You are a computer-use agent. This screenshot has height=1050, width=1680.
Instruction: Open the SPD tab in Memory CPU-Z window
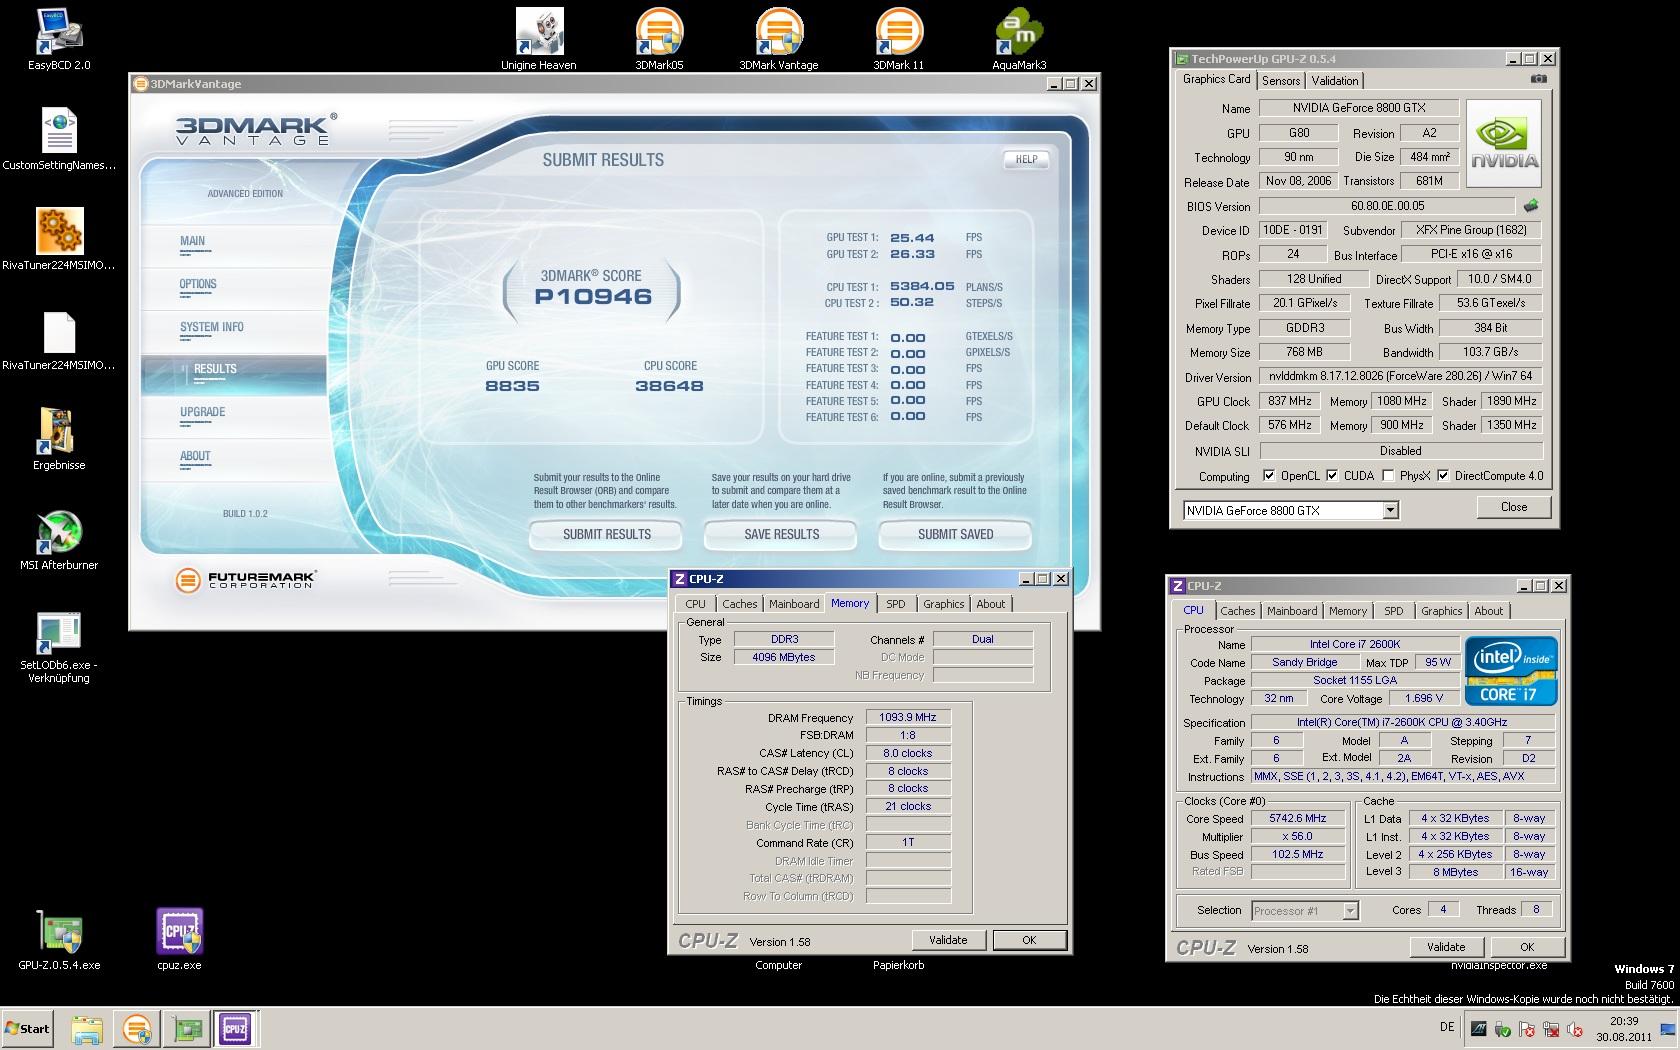pyautogui.click(x=896, y=604)
